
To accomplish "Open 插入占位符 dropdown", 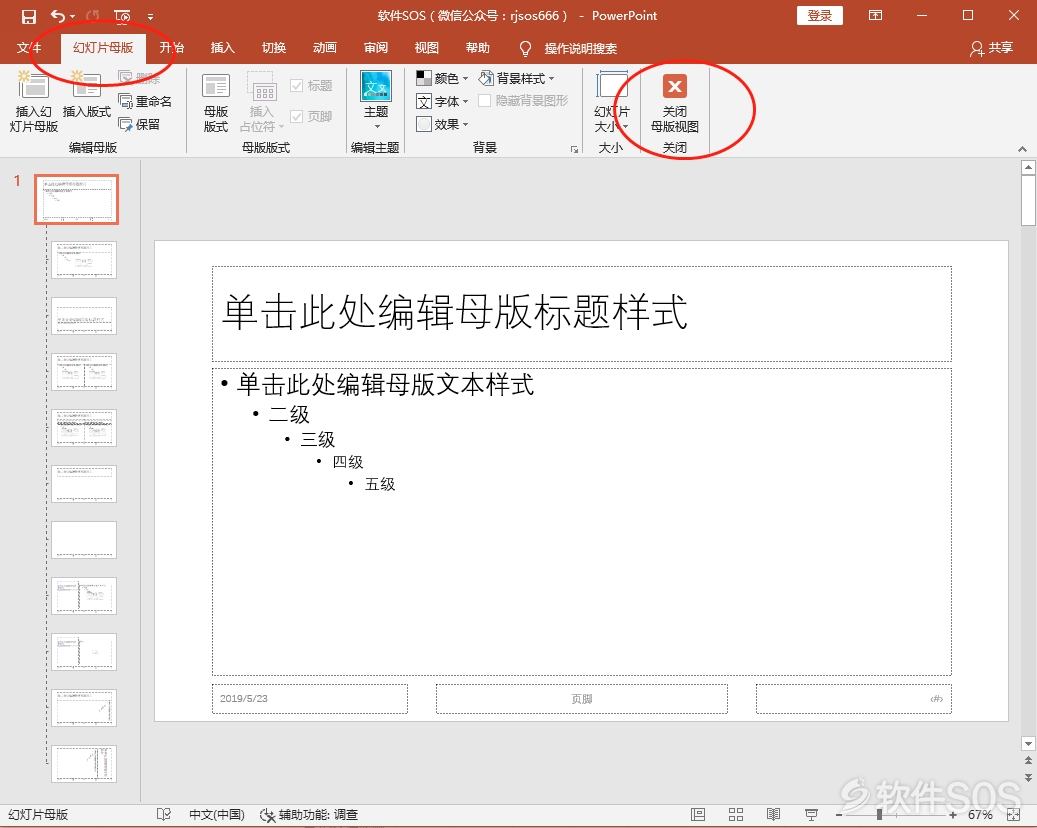I will click(262, 103).
